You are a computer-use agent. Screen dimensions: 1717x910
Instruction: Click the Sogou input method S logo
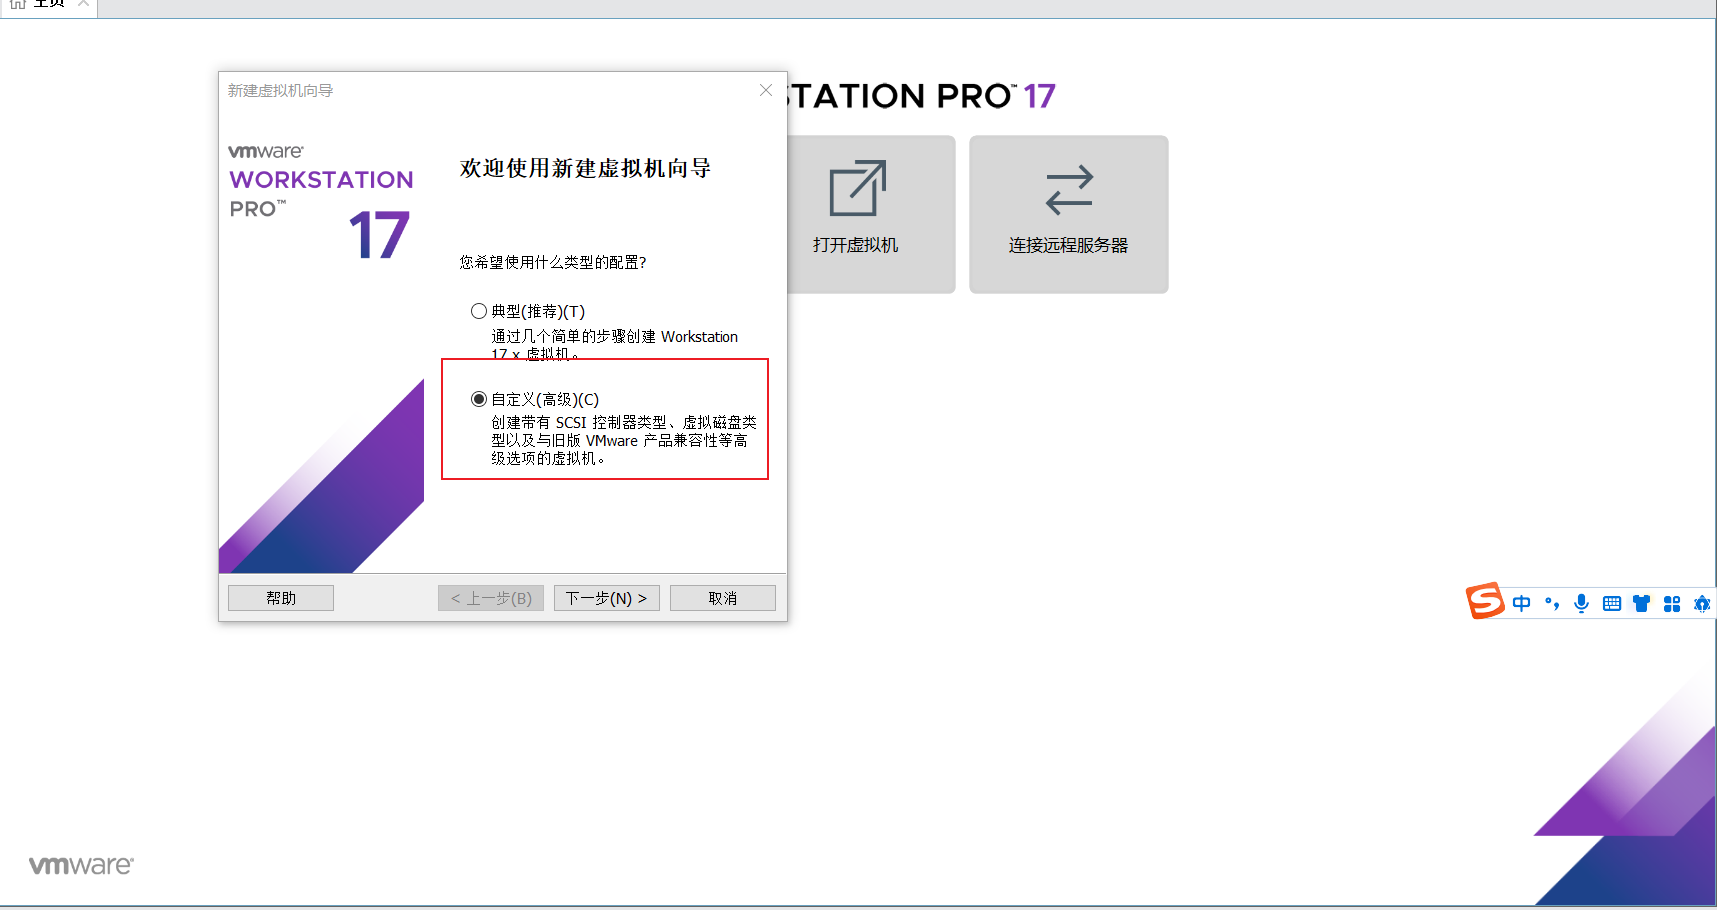[x=1485, y=601]
